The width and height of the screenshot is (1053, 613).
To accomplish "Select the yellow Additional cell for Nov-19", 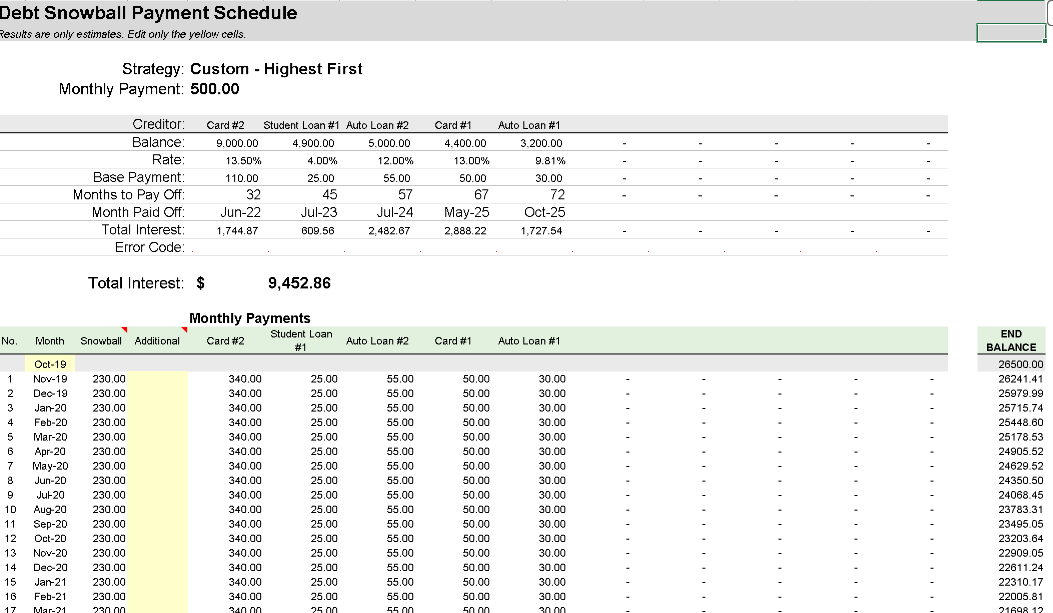I will 158,379.
